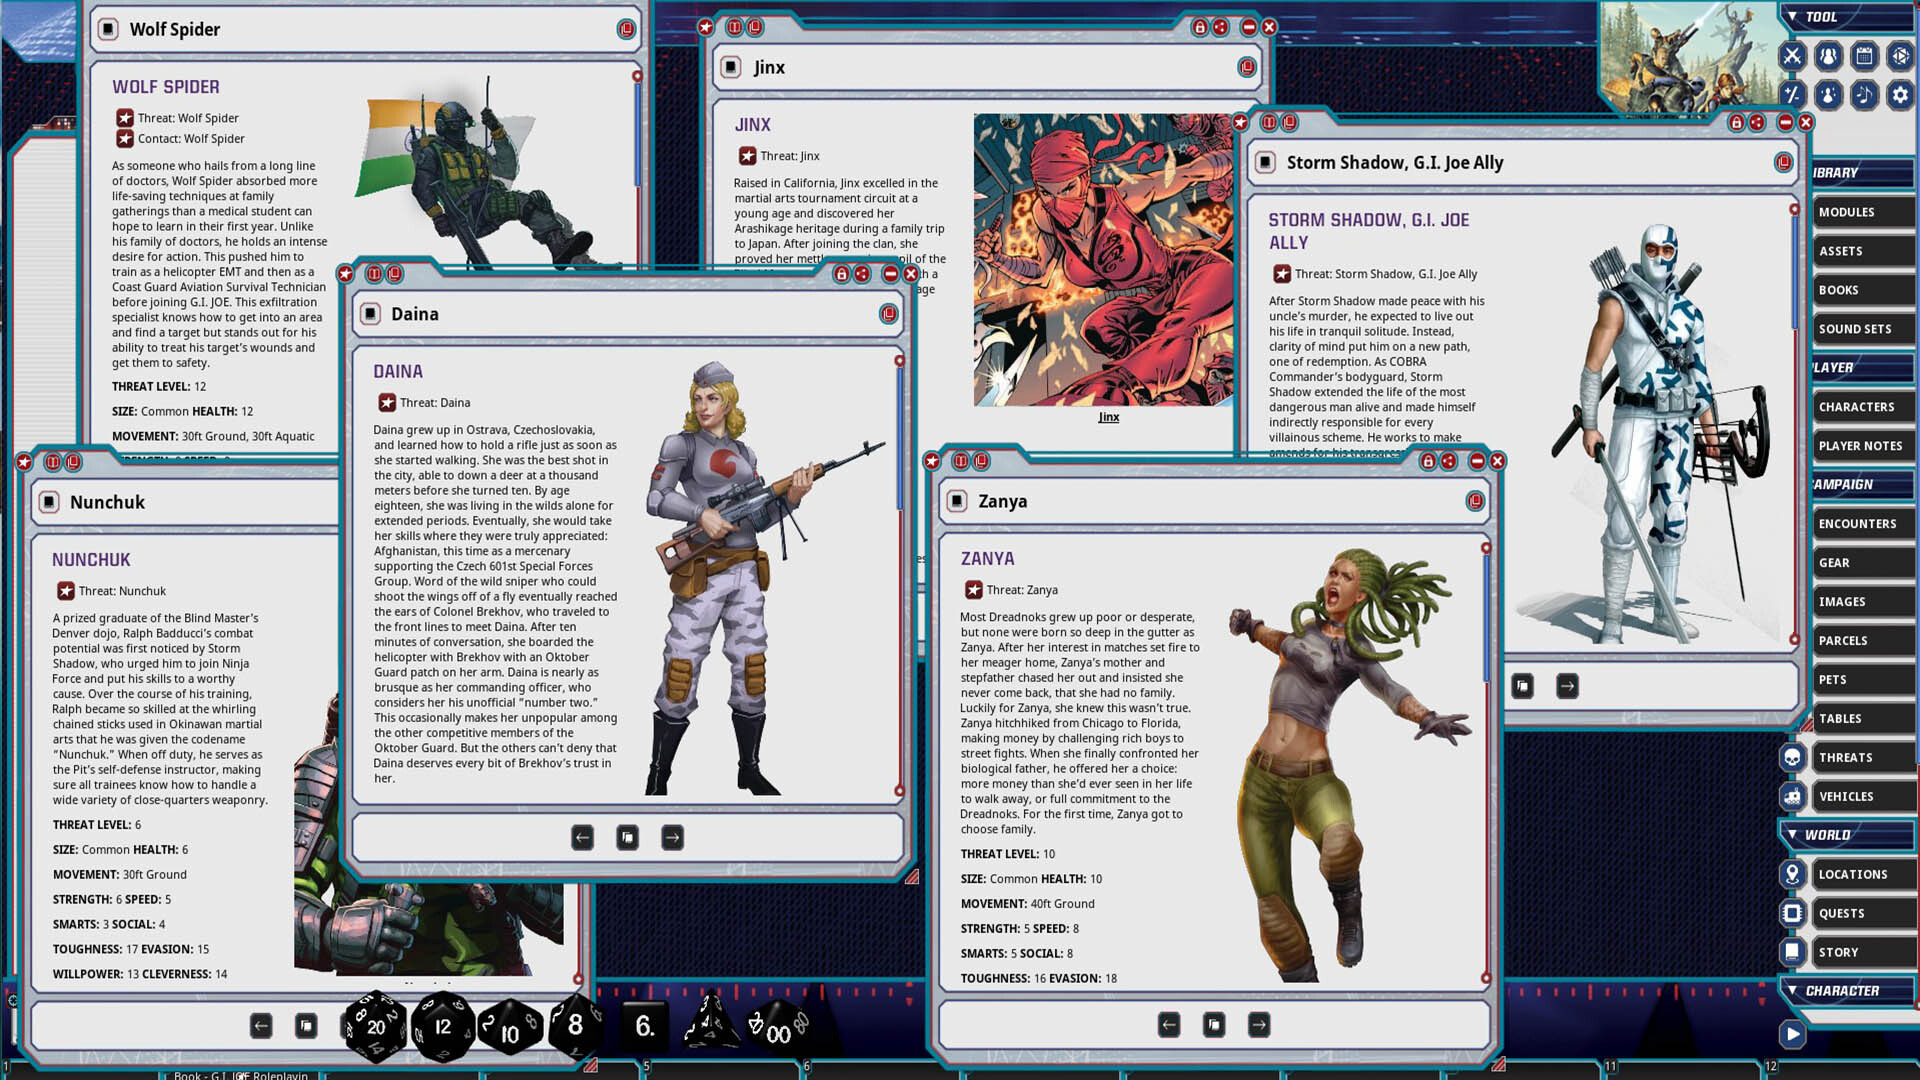Open the Combat Tracker crossed-swords tool
Viewport: 1920px width, 1080px height.
(x=1792, y=56)
